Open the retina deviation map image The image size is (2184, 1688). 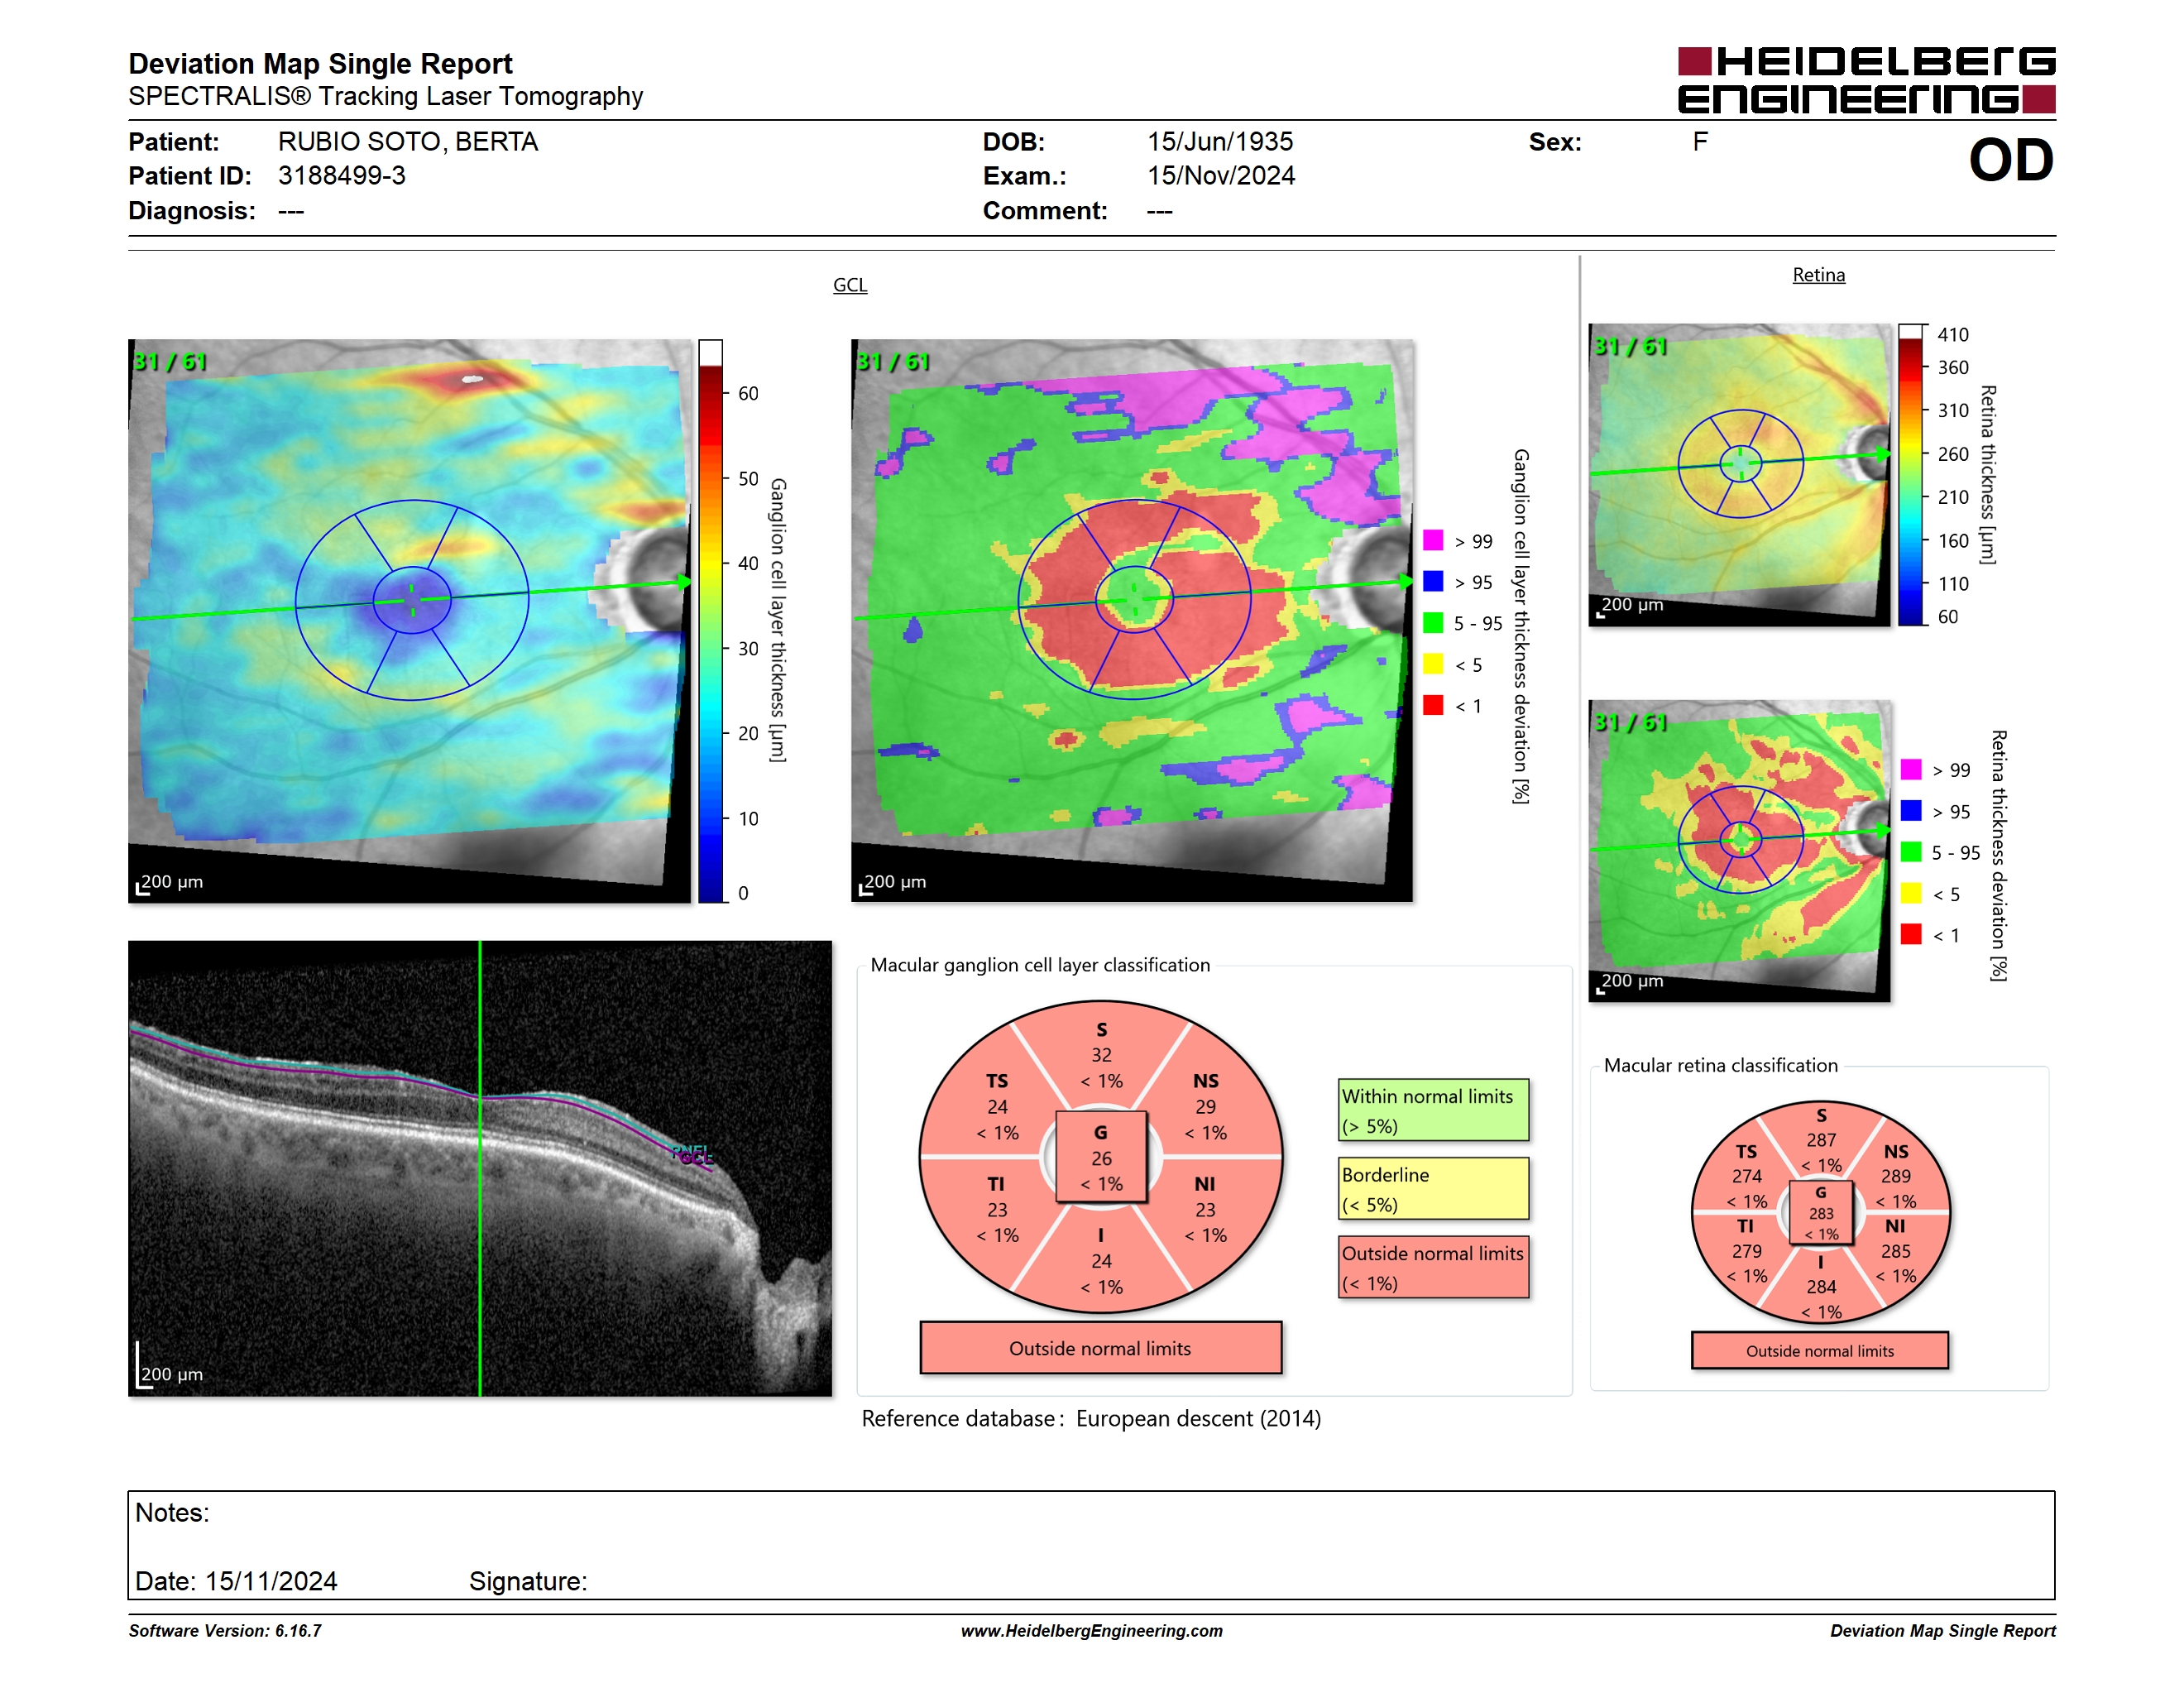[1740, 851]
